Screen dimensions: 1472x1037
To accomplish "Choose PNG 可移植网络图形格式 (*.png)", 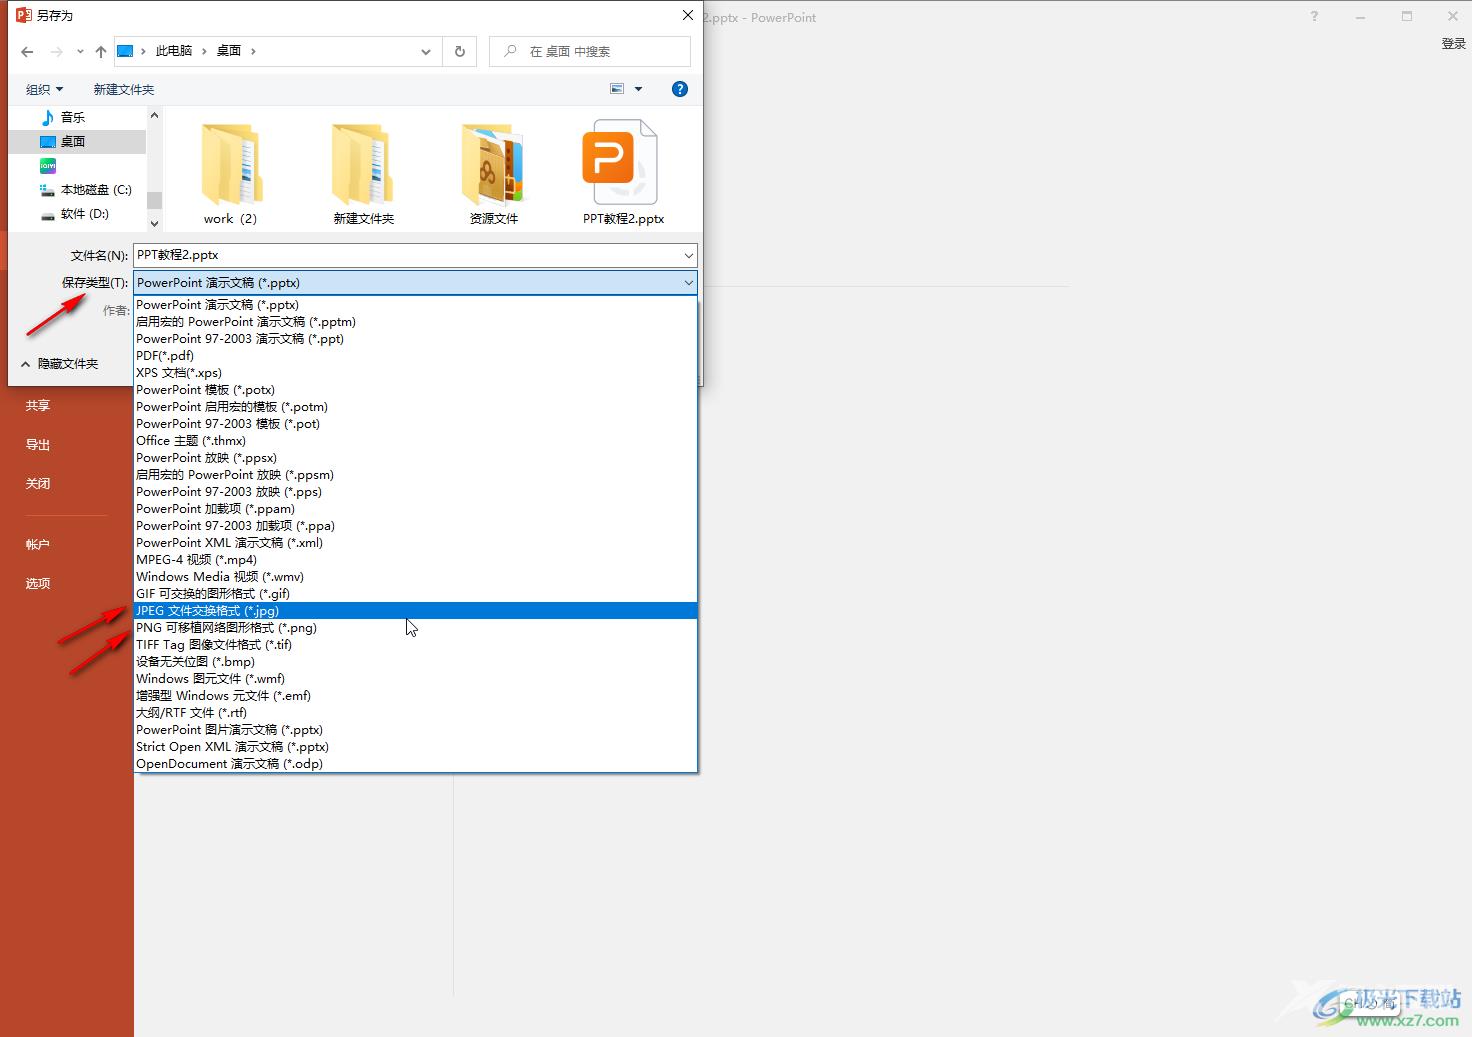I will 416,628.
